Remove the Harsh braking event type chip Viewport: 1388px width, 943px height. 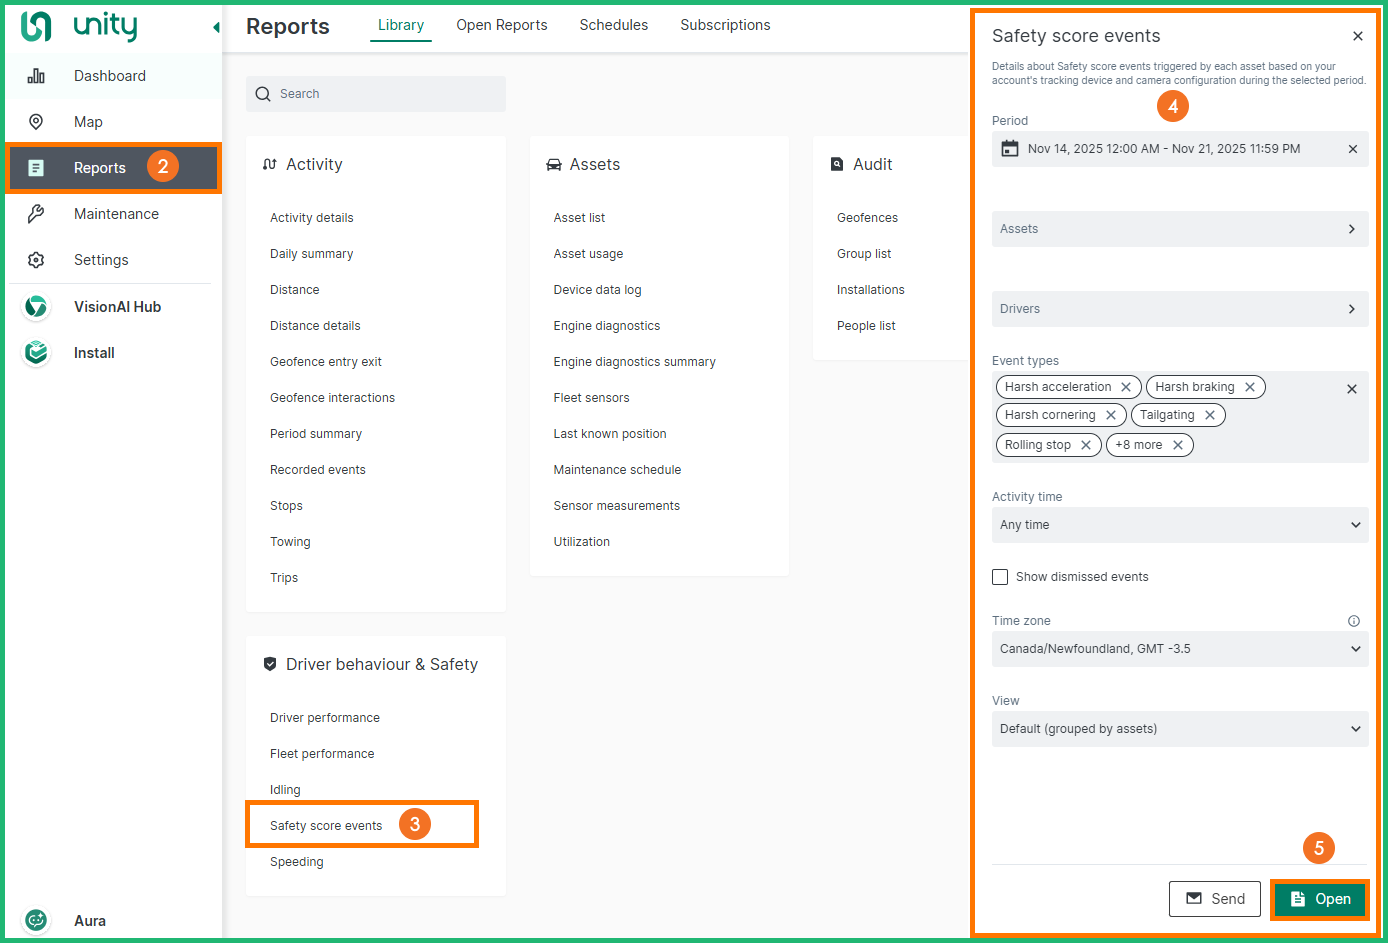coord(1250,387)
